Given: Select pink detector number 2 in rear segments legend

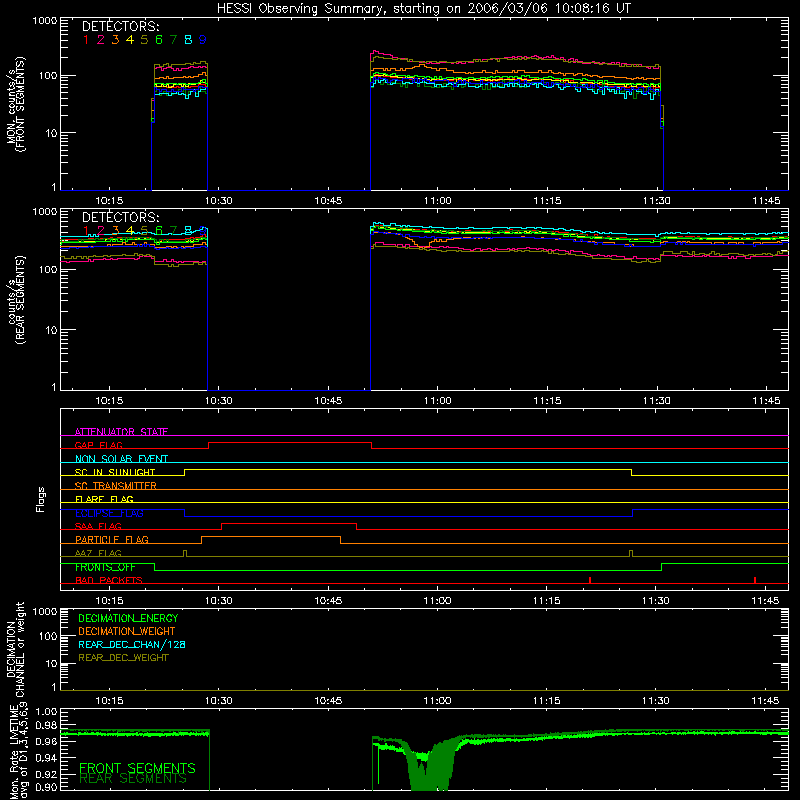Looking at the screenshot, I should click(101, 231).
